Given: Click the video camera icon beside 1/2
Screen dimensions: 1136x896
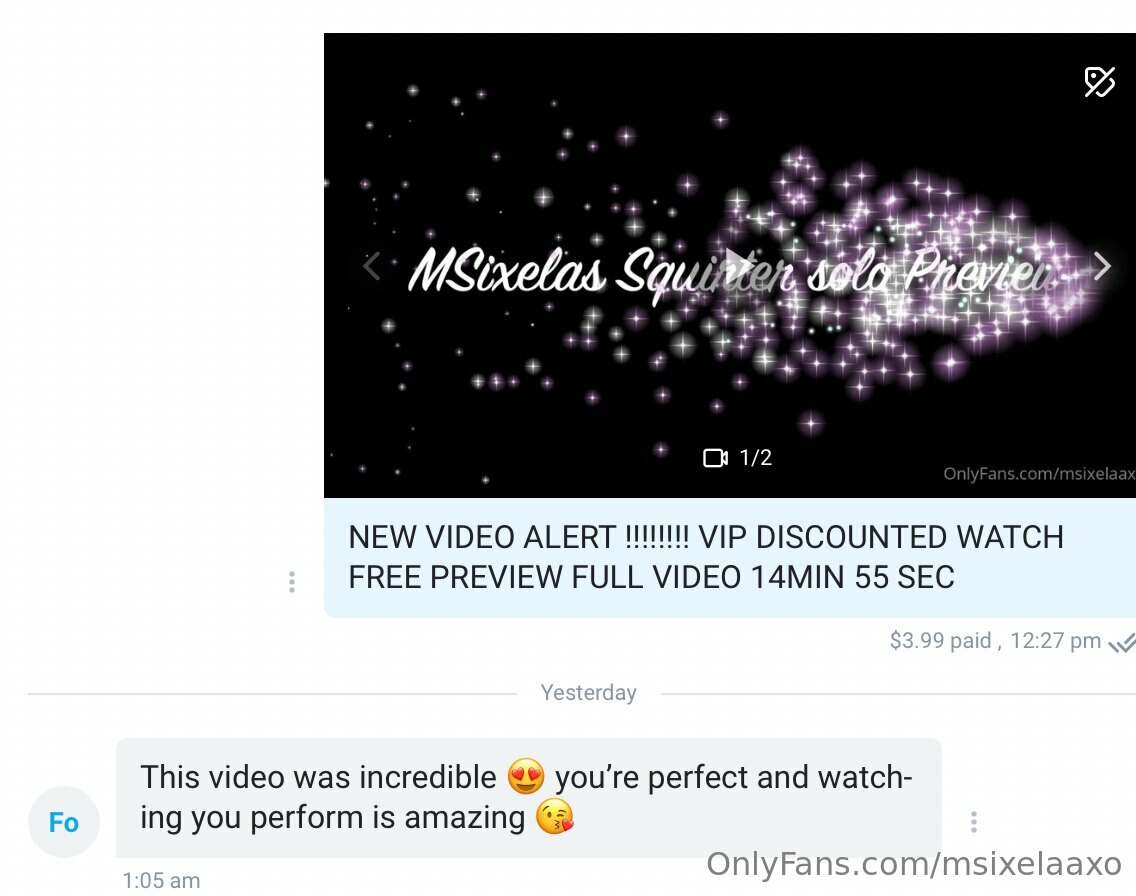Looking at the screenshot, I should tap(715, 458).
